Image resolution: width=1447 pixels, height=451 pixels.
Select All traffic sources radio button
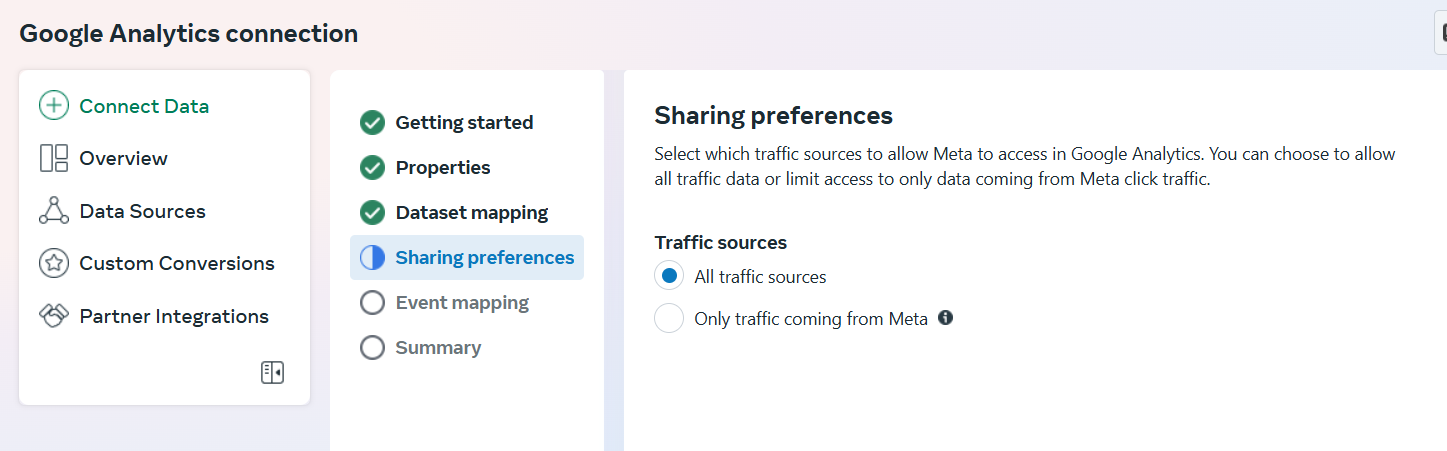coord(669,276)
